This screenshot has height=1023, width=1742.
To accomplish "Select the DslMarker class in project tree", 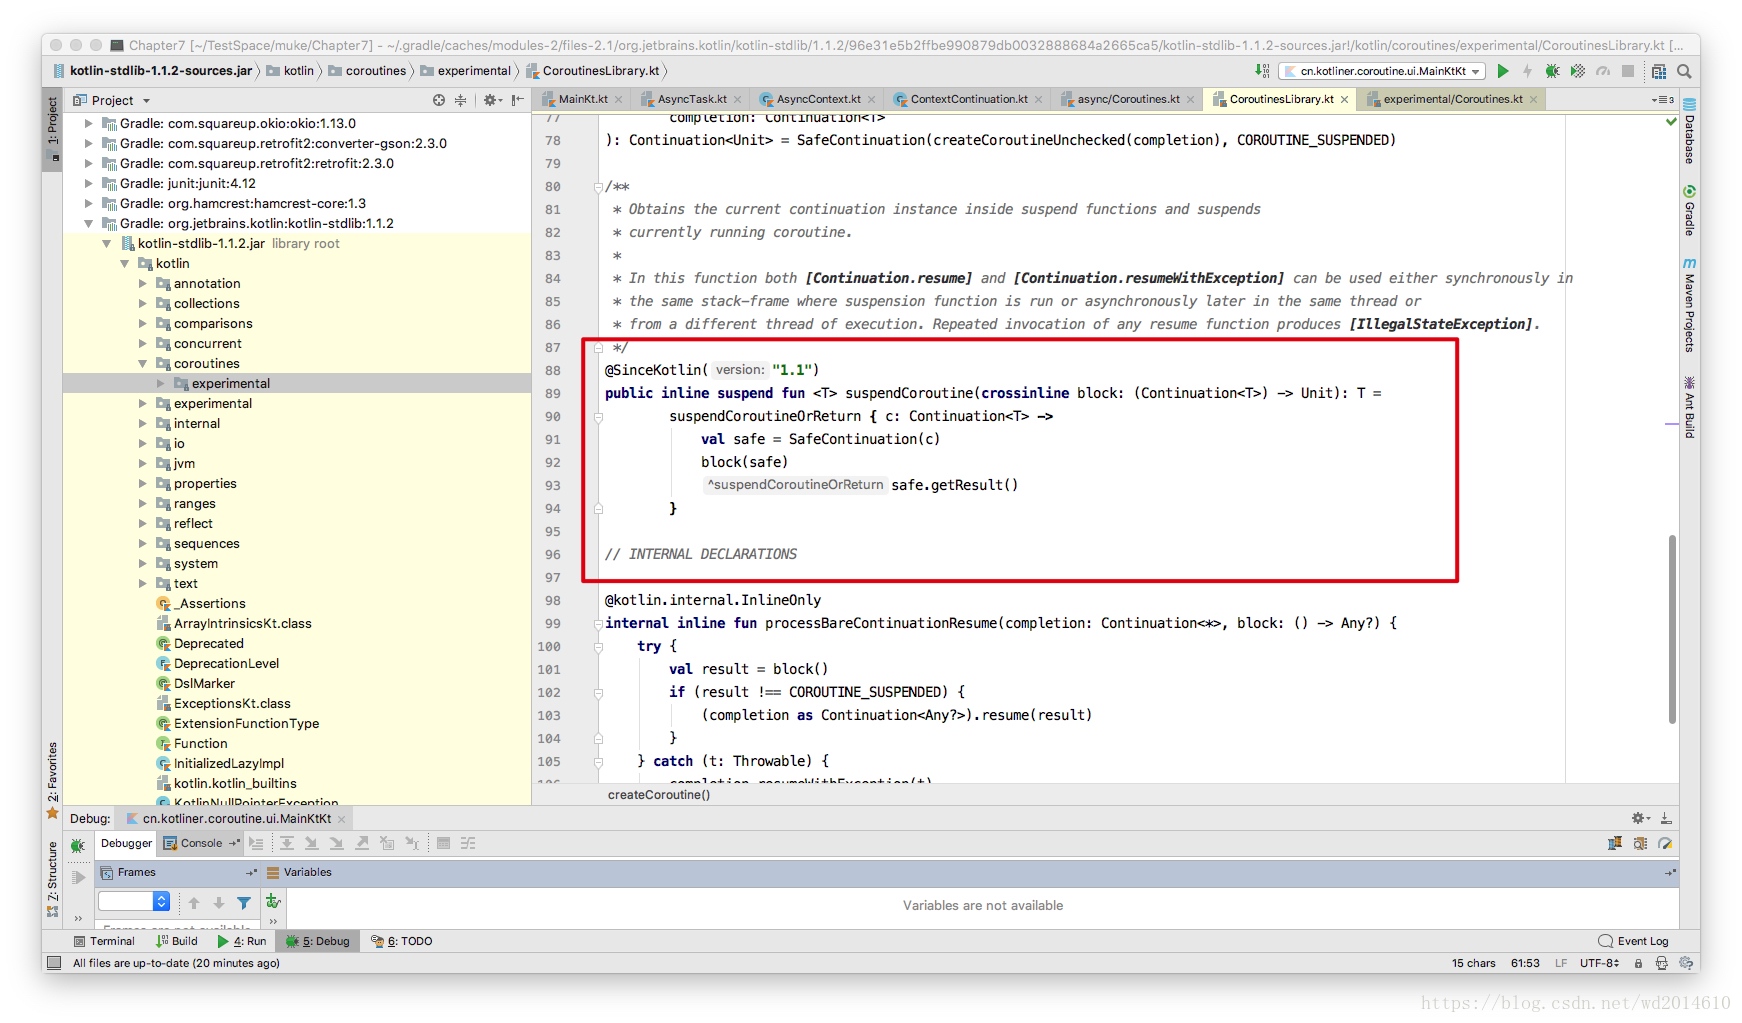I will point(204,684).
